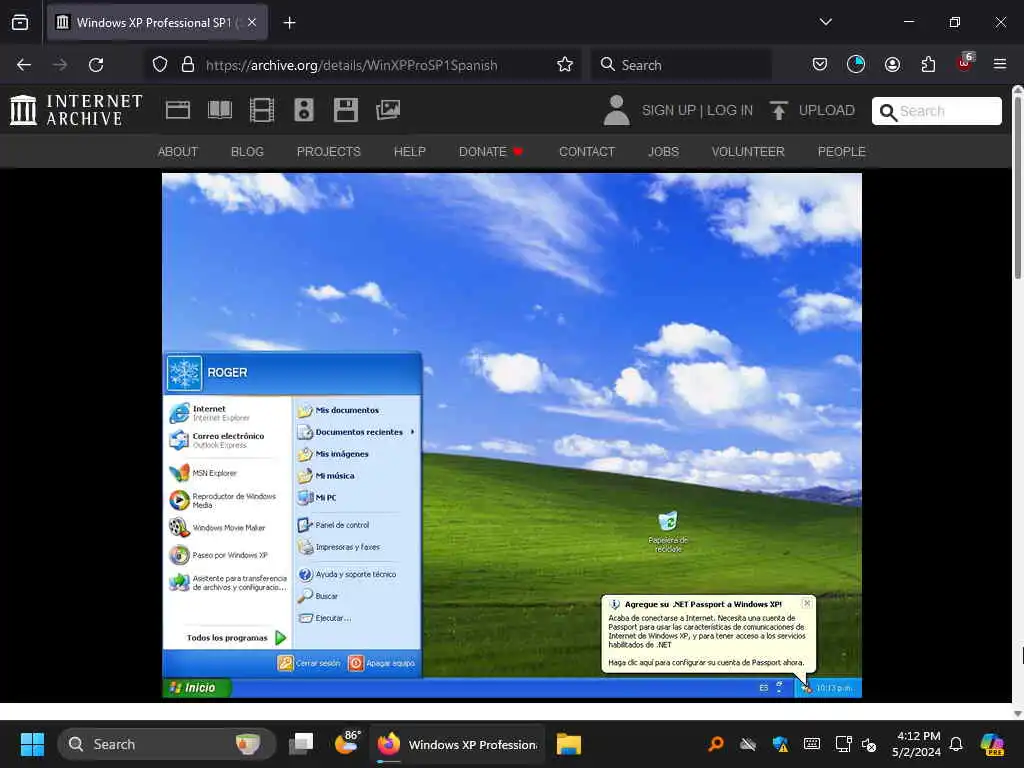Bookmark this page with star icon
The image size is (1024, 768).
click(x=565, y=65)
